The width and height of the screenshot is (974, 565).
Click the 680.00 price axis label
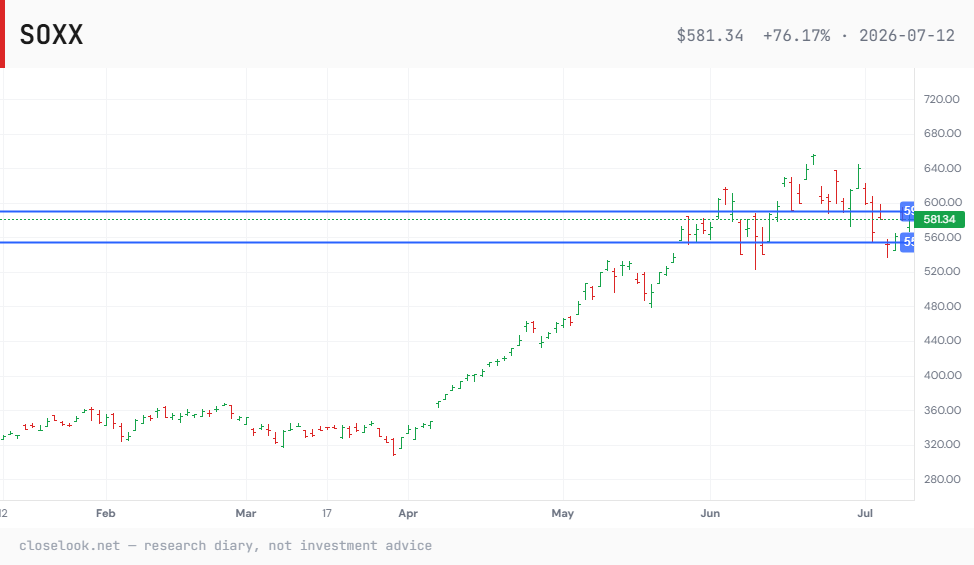942,133
